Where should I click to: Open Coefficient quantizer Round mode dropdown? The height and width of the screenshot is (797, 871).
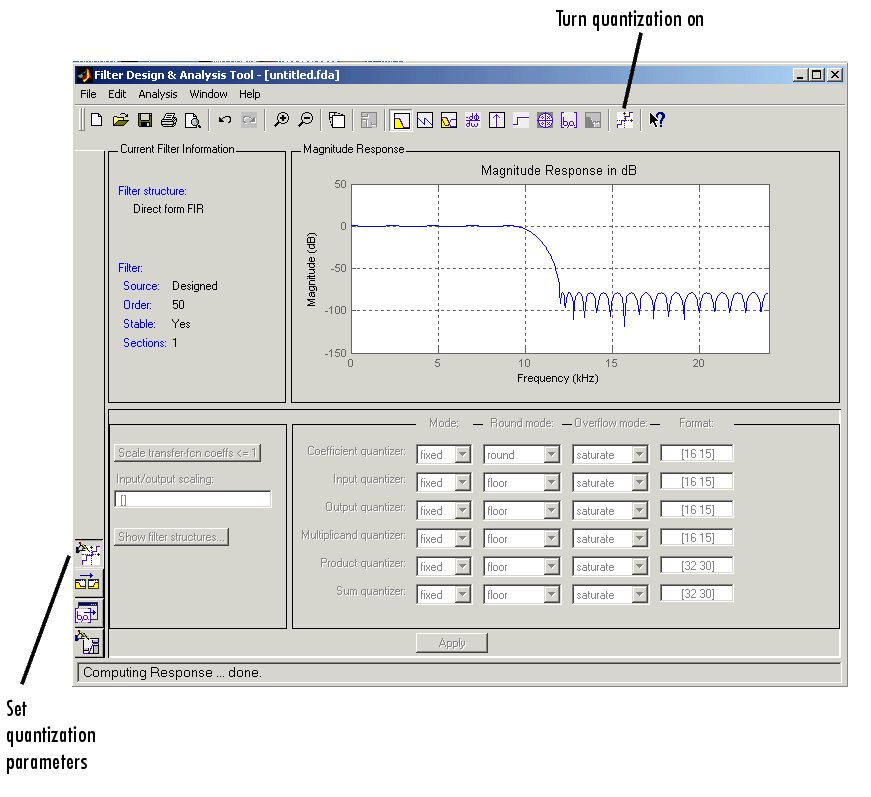point(521,454)
